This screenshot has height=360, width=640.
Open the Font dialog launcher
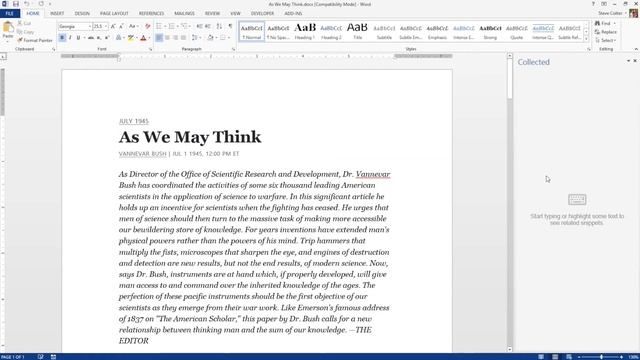point(151,49)
